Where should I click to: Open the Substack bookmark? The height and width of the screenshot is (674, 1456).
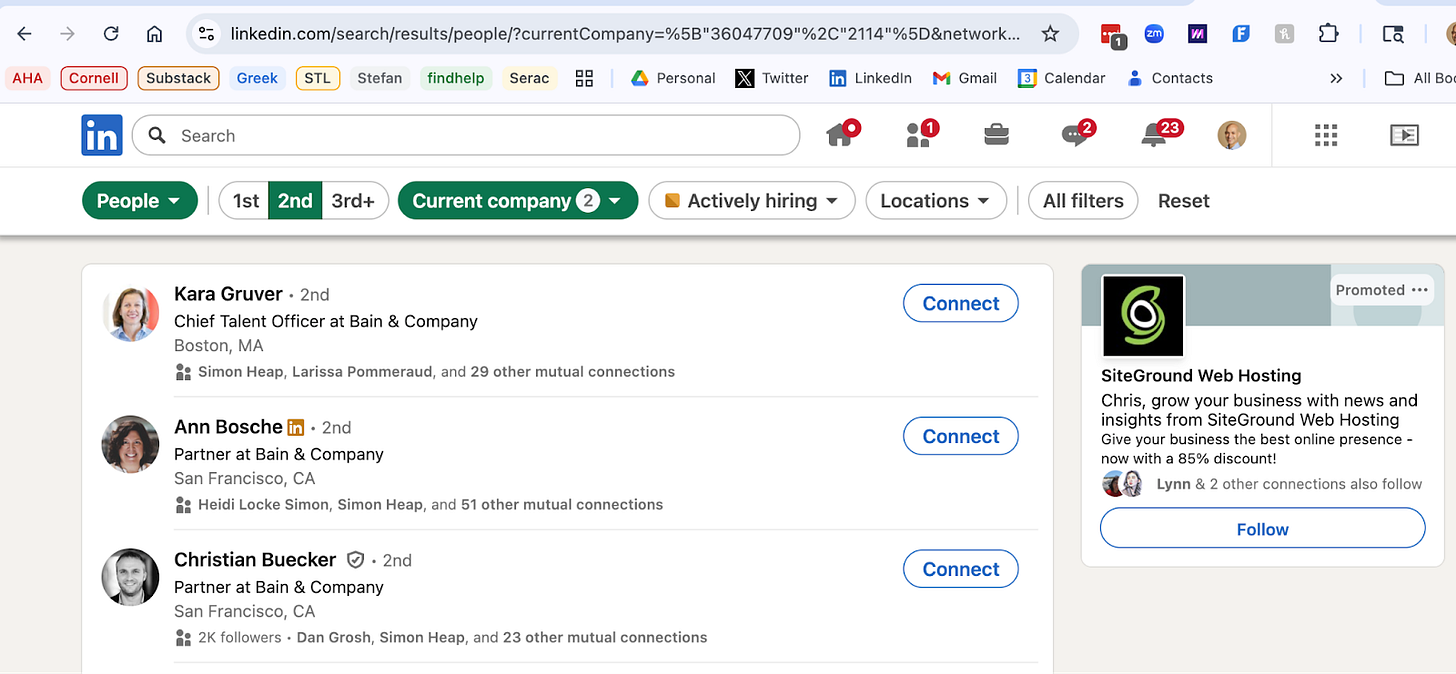tap(178, 78)
